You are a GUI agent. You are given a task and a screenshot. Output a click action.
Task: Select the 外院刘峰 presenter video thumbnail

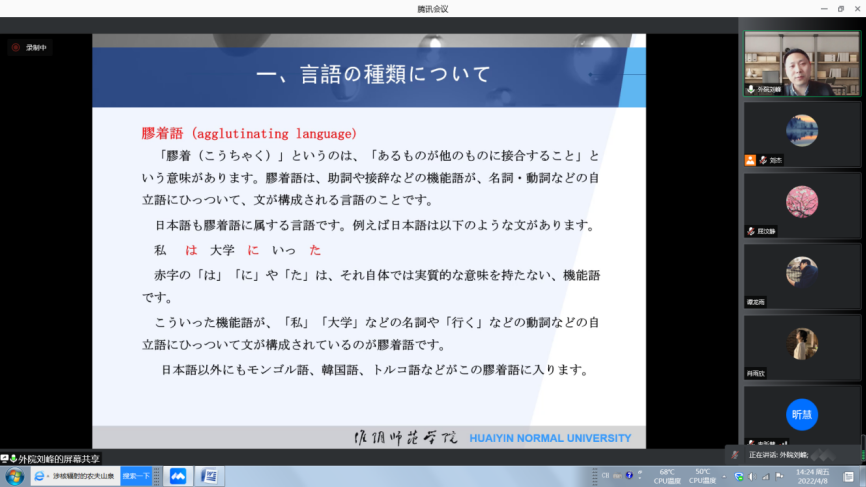pyautogui.click(x=801, y=62)
